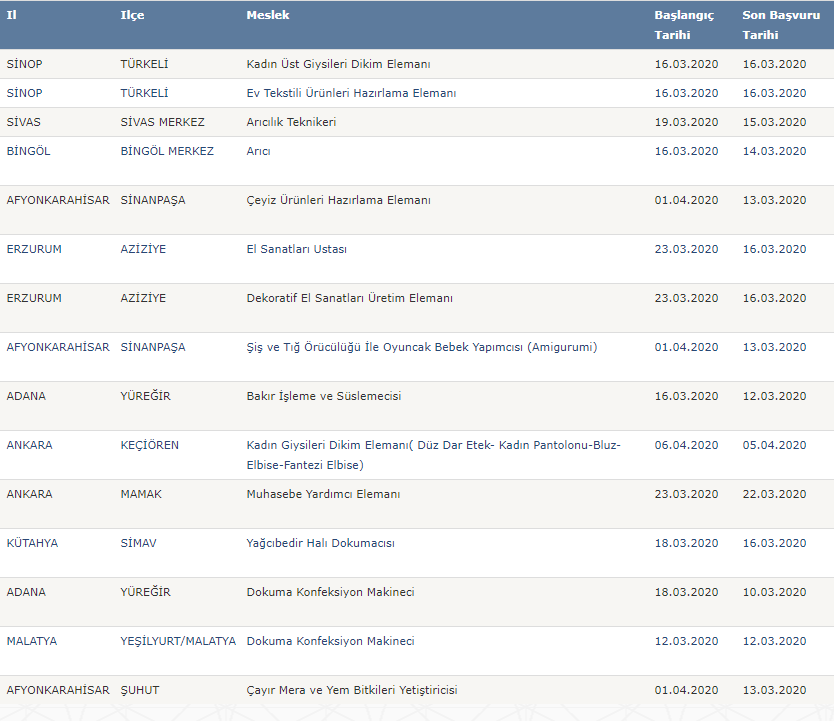This screenshot has width=834, height=721.
Task: Open the SİVAS province link
Action: pos(24,122)
